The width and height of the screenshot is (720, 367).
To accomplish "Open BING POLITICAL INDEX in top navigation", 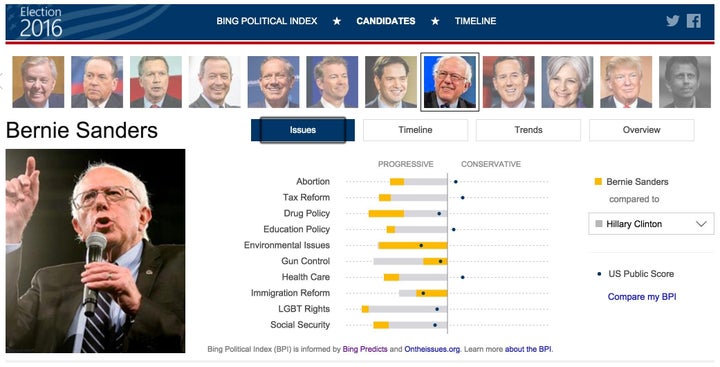I will pyautogui.click(x=267, y=21).
